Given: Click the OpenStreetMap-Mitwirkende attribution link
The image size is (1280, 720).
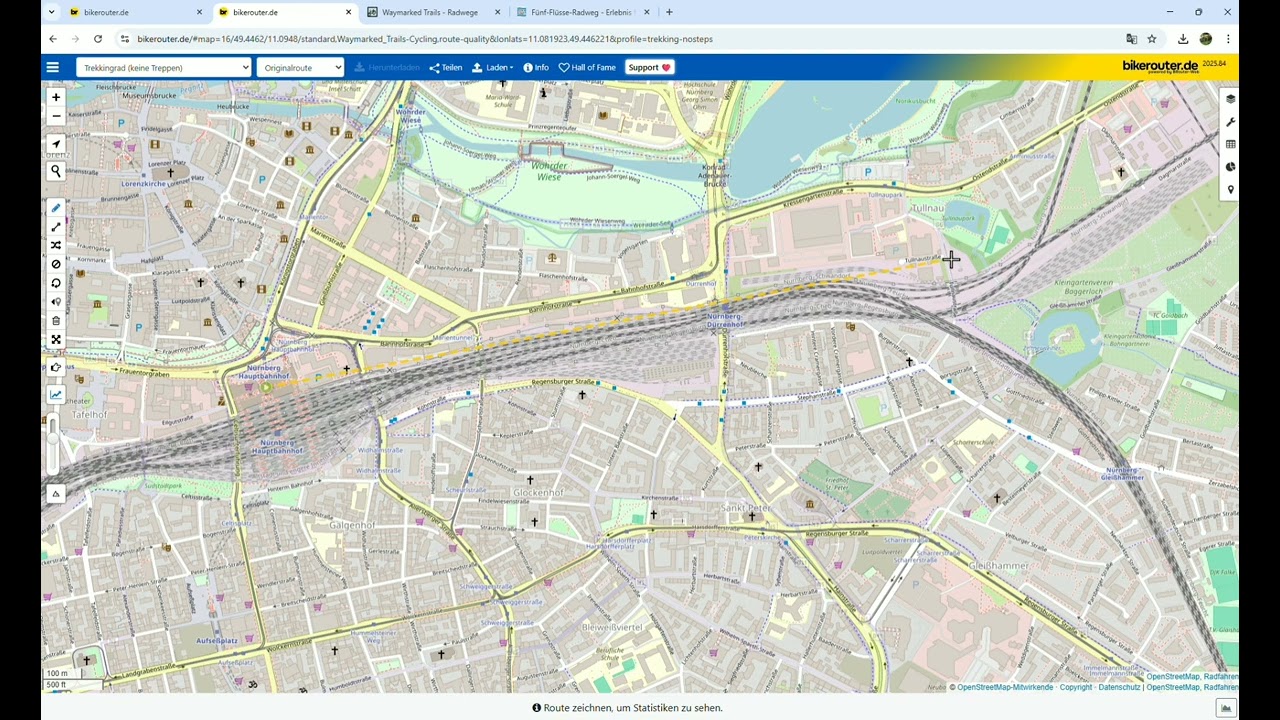Looking at the screenshot, I should coord(1005,688).
